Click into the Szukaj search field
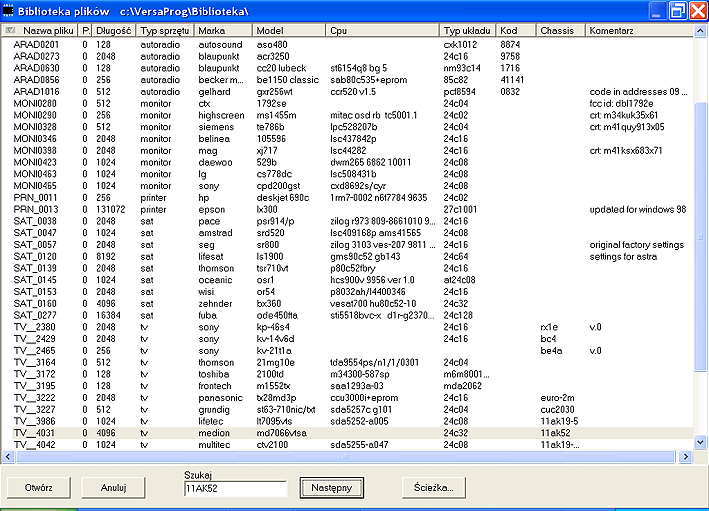This screenshot has height=511, width=709. (236, 488)
